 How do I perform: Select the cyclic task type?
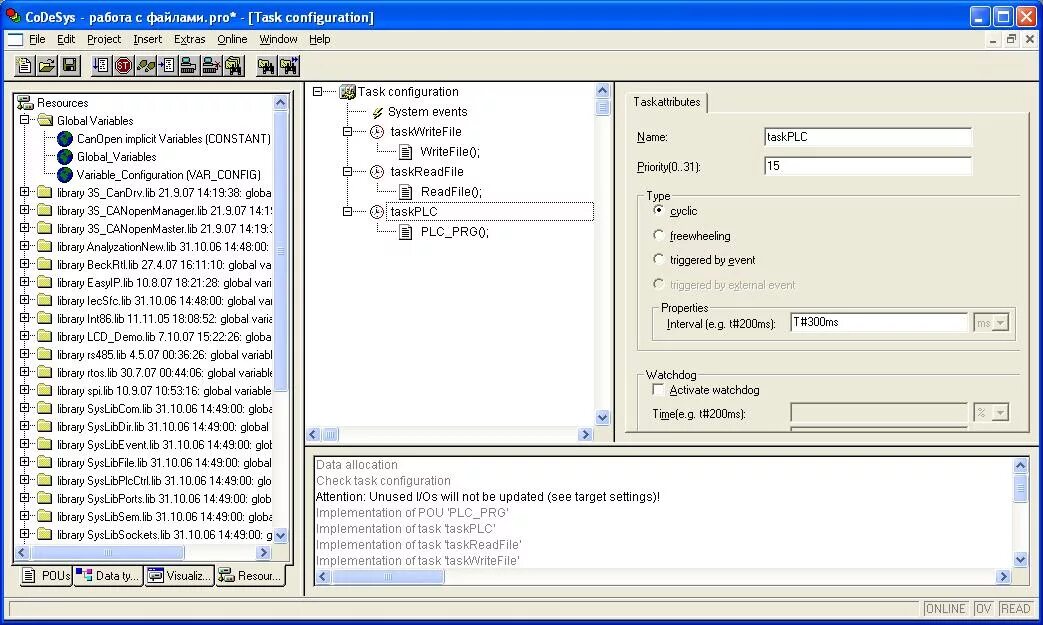pos(659,210)
